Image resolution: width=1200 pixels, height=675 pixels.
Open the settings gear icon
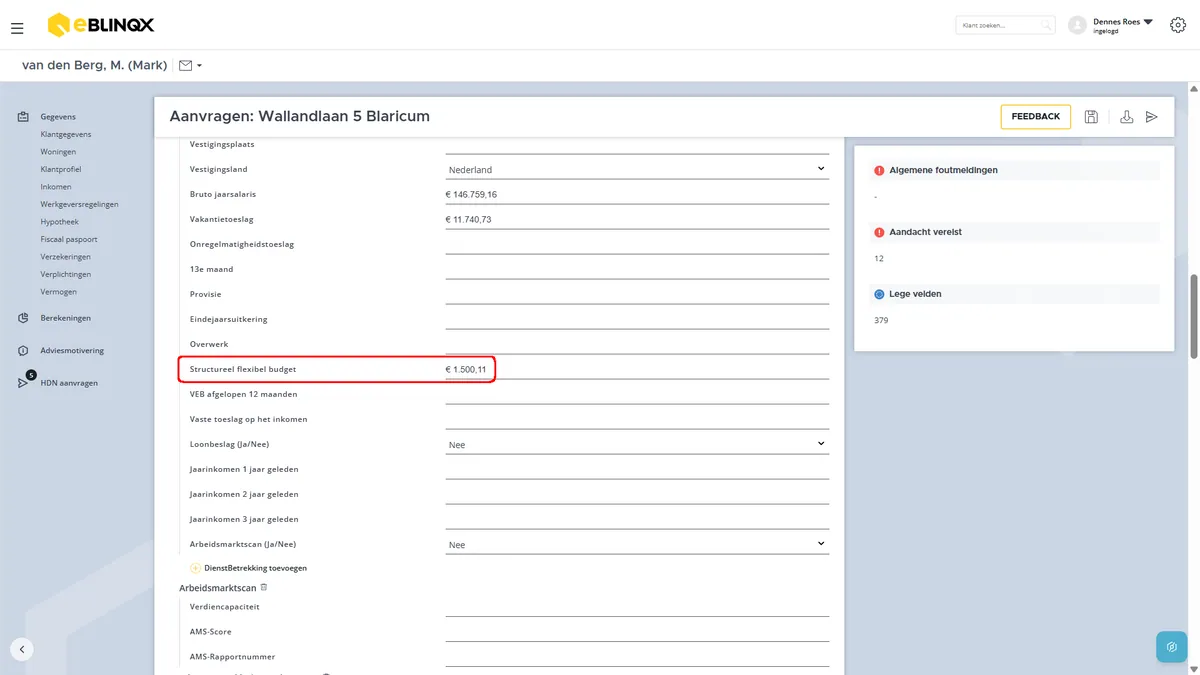tap(1178, 25)
